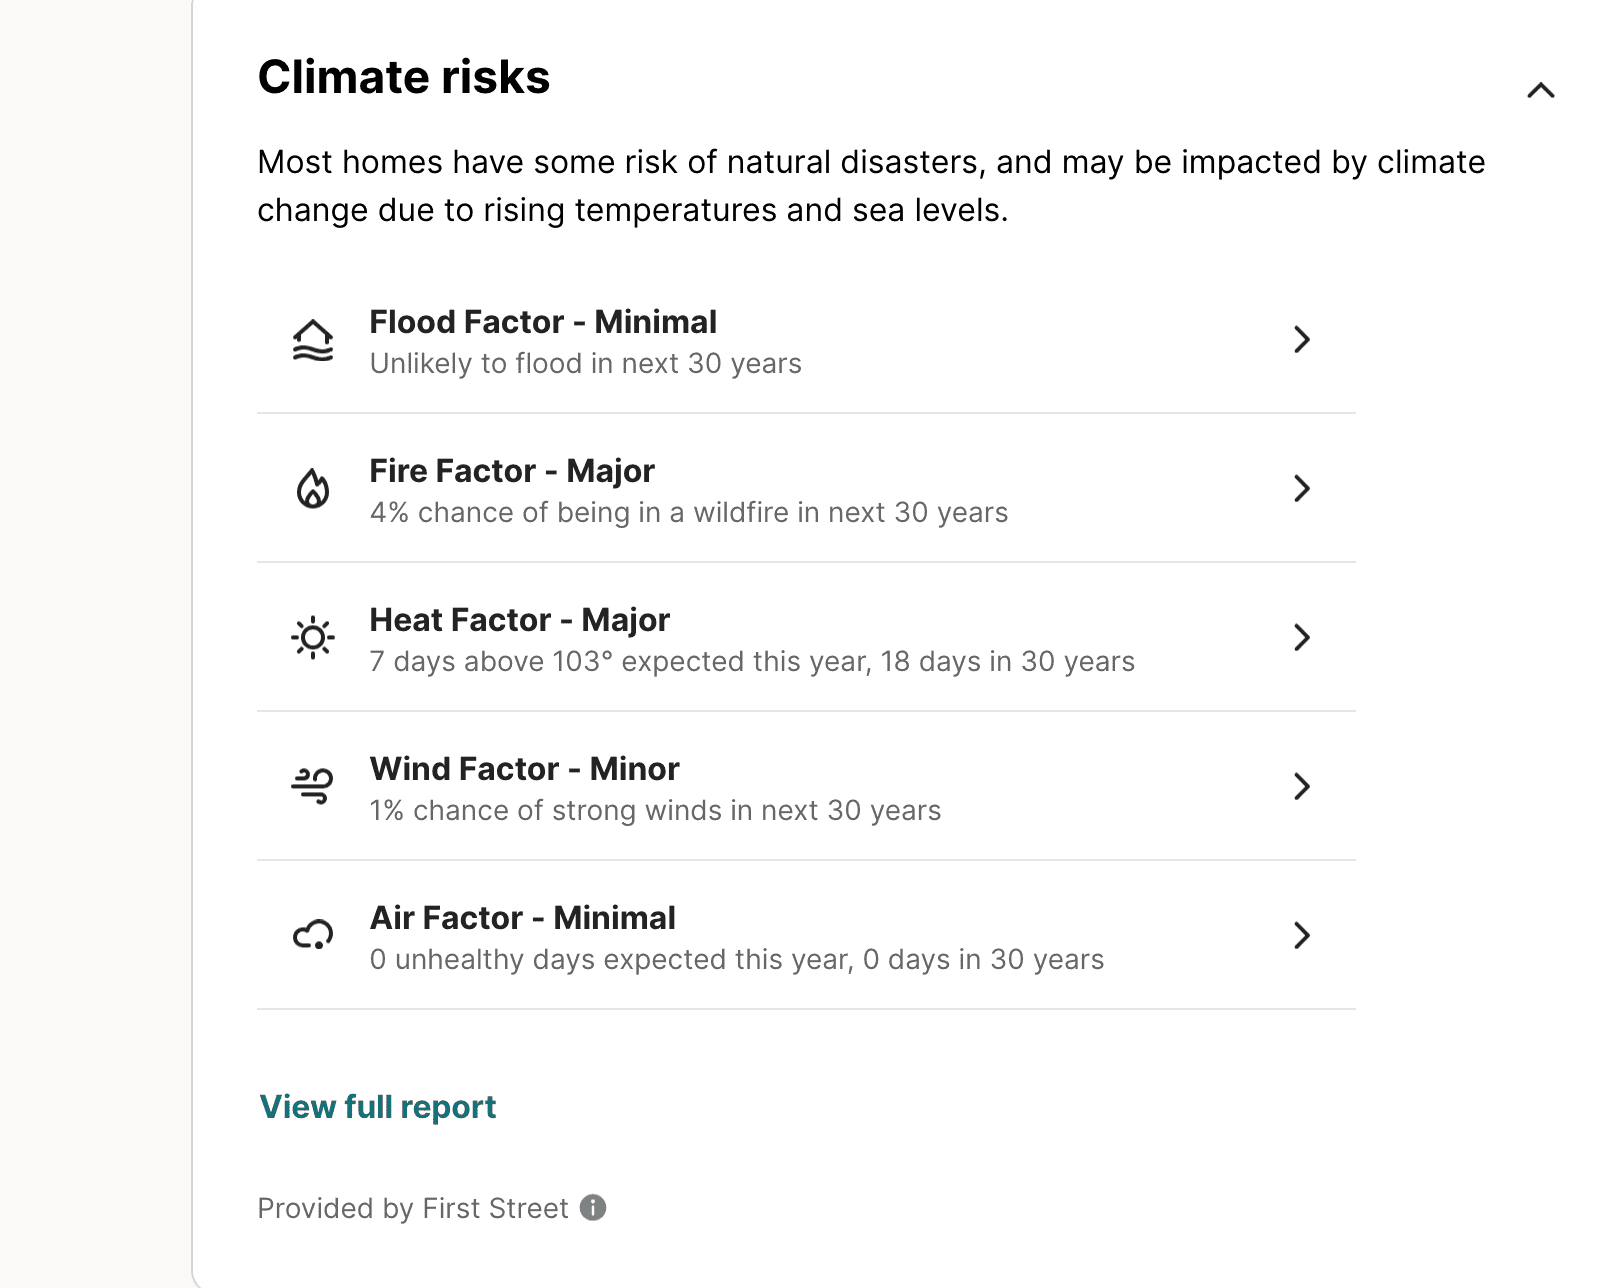Open Fire Factor - Major details
The width and height of the screenshot is (1598, 1288).
[x=806, y=489]
